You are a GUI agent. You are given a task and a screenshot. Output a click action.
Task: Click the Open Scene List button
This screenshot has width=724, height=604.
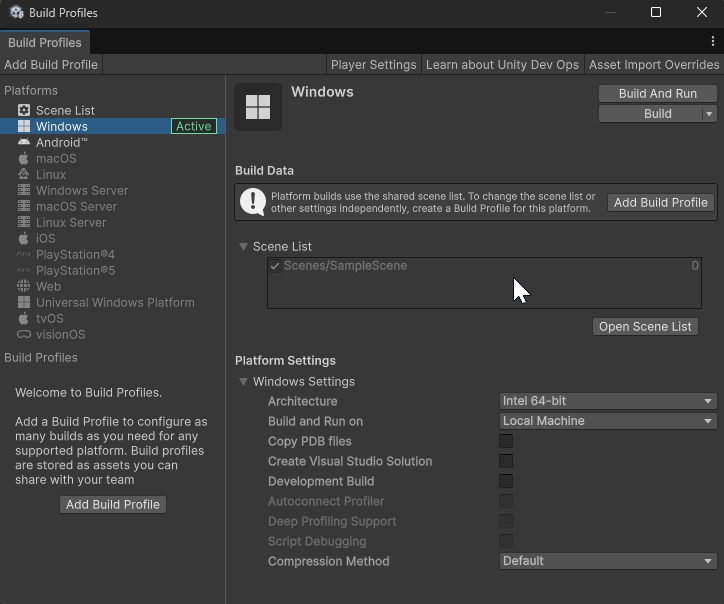645,326
